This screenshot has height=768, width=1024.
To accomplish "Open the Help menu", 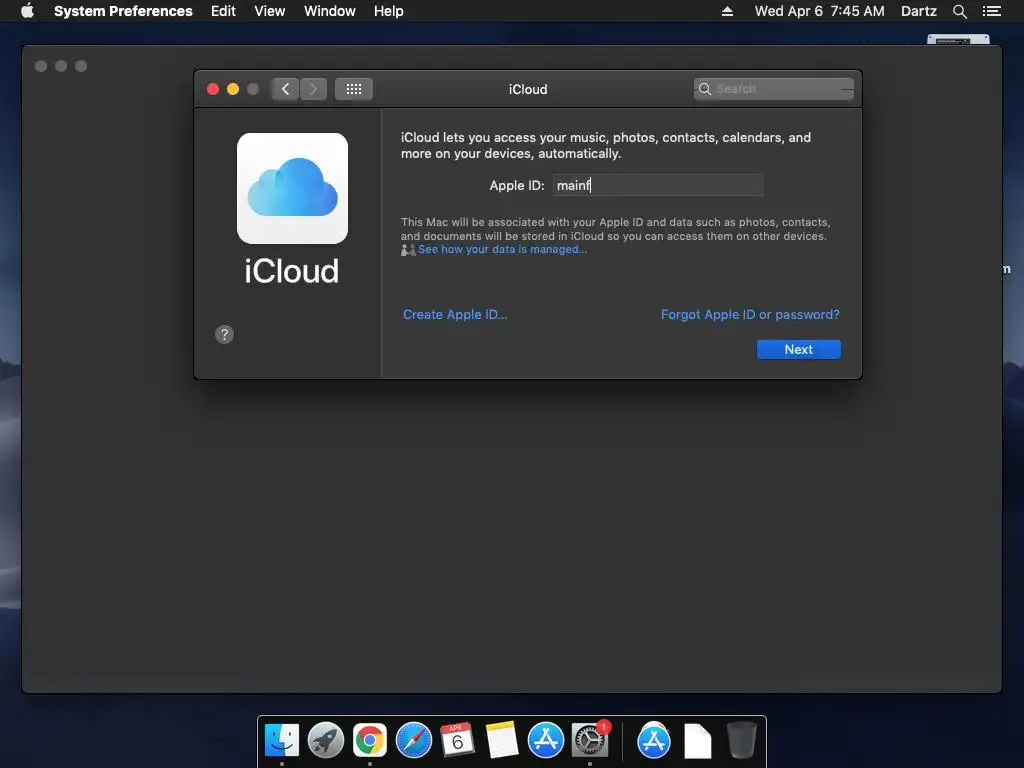I will (389, 11).
